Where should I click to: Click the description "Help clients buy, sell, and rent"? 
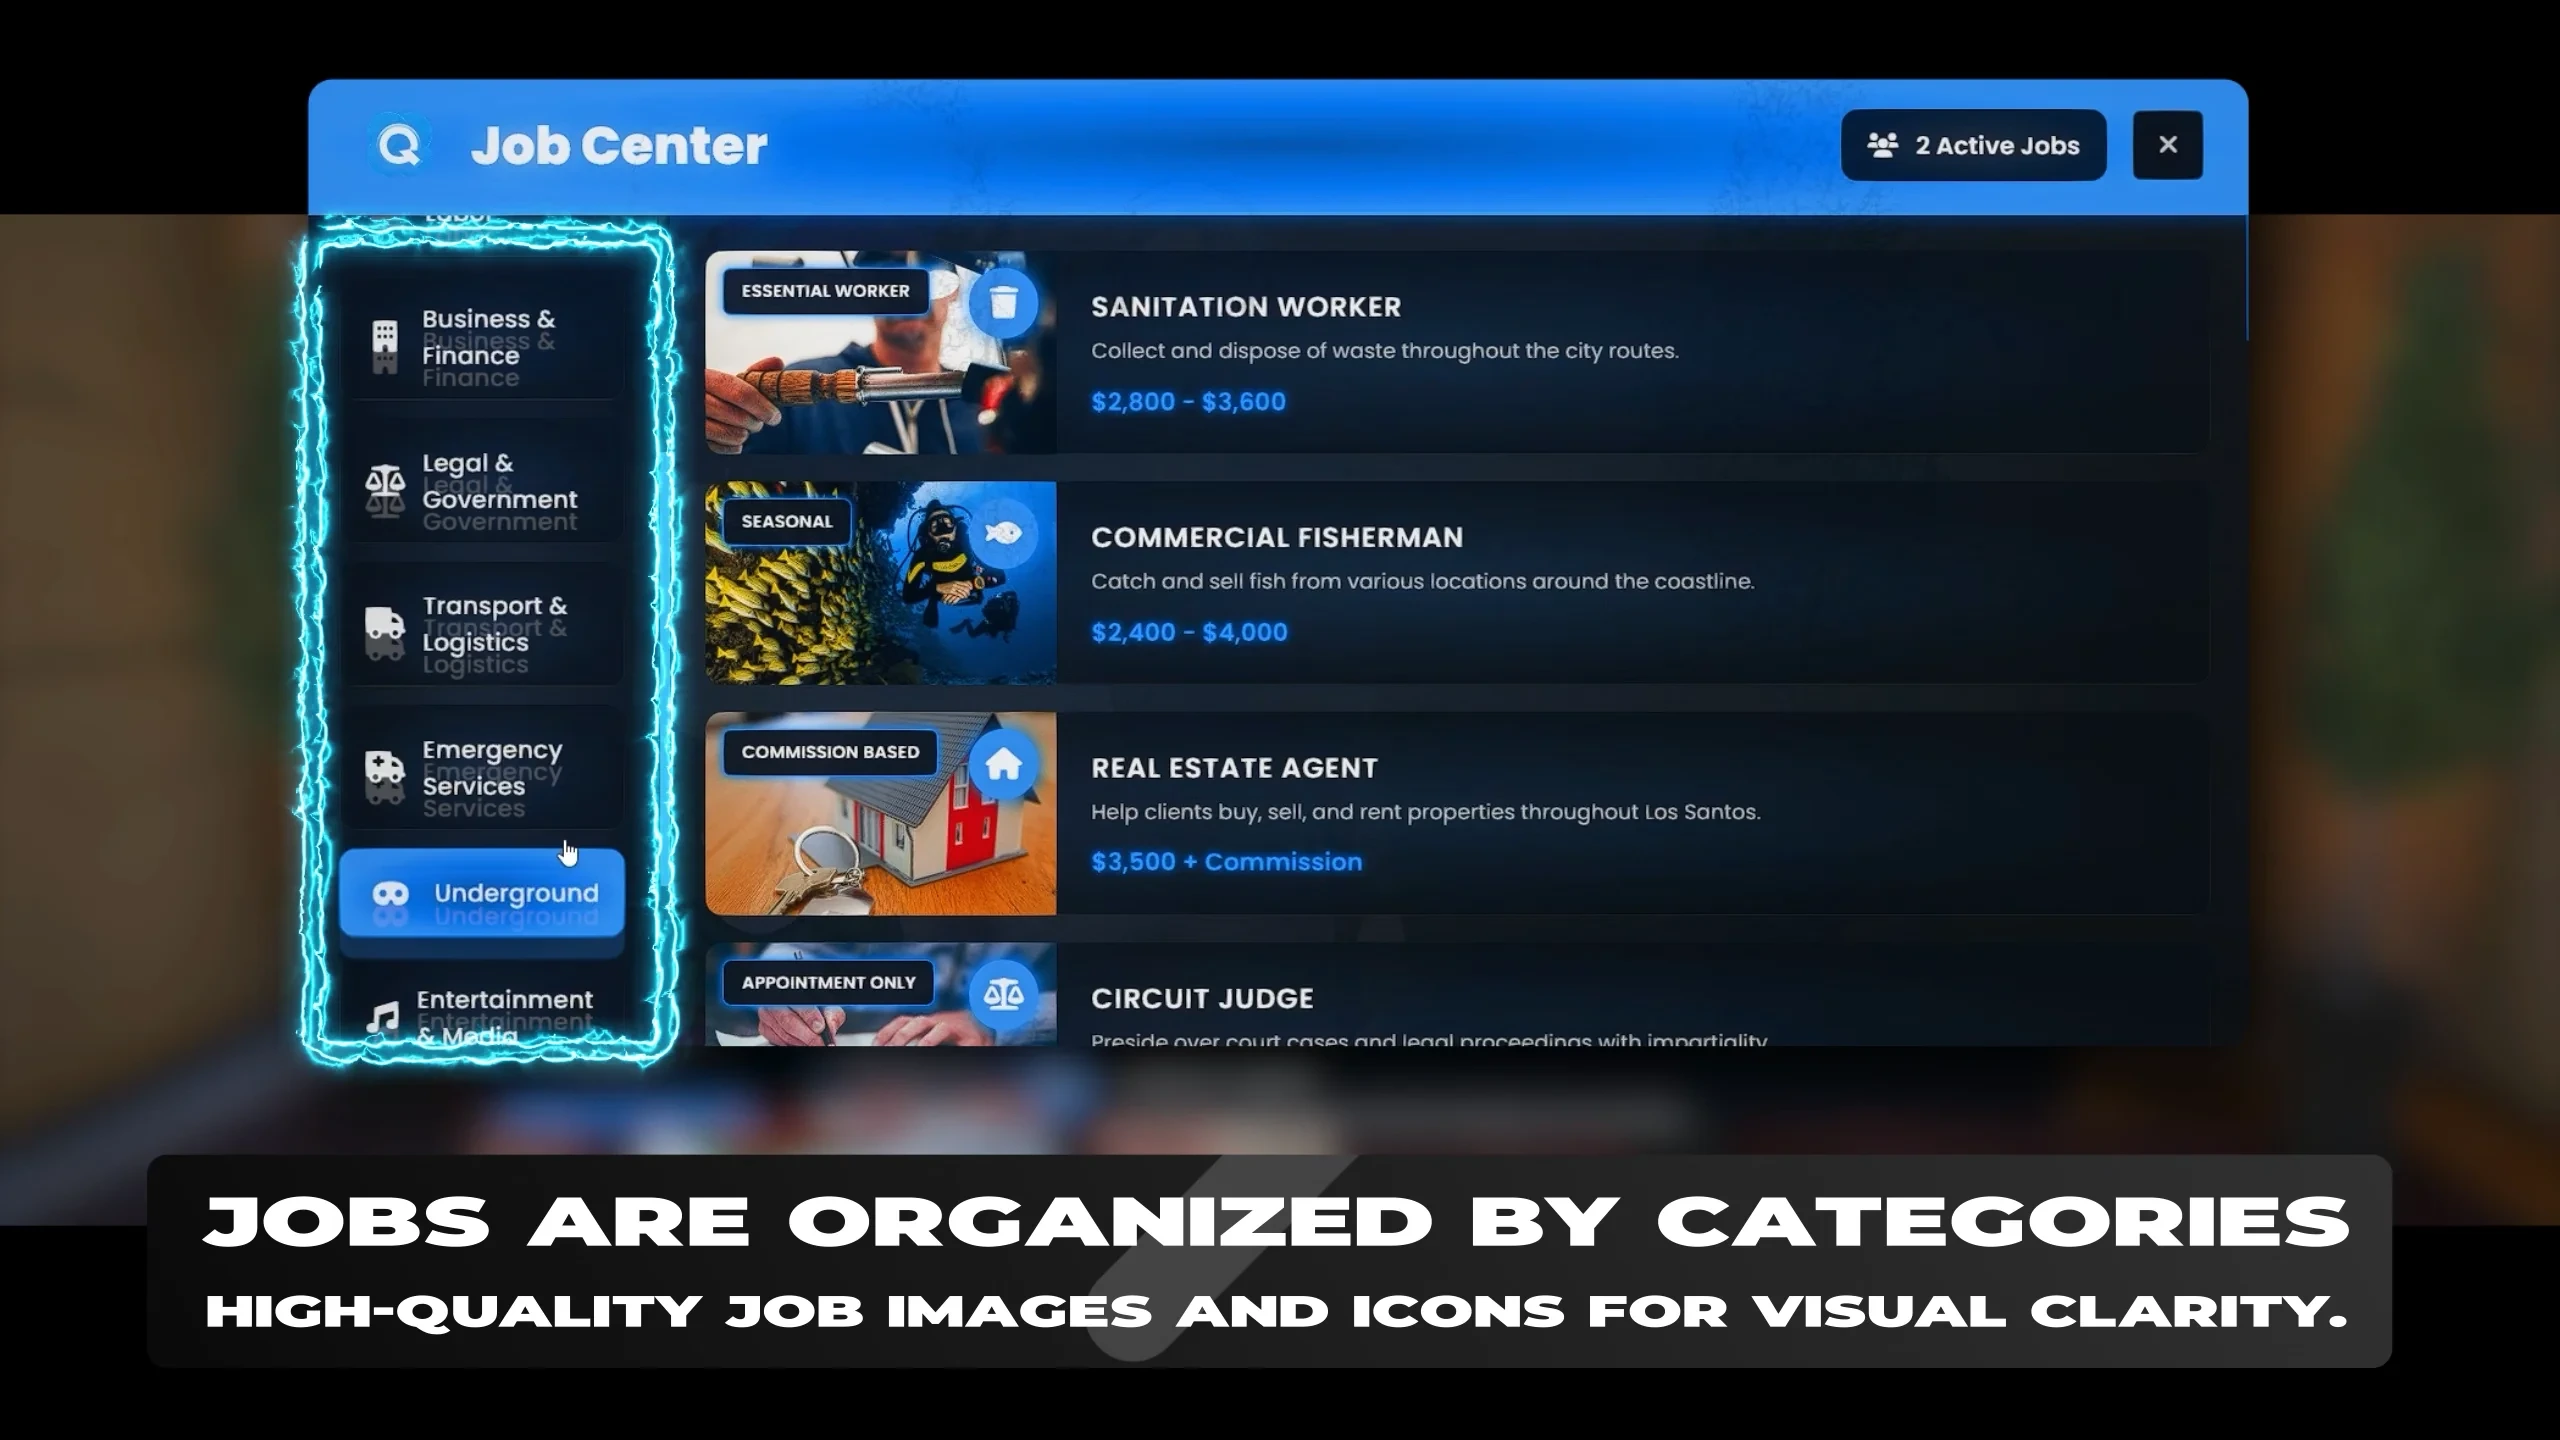(x=1426, y=812)
